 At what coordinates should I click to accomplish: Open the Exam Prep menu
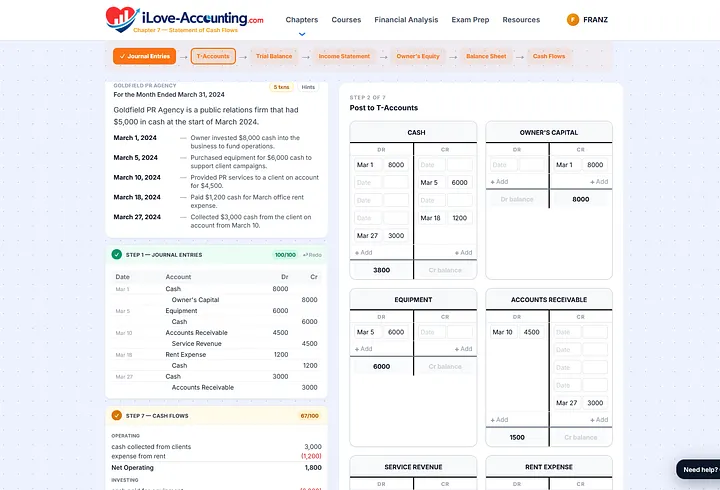(470, 20)
